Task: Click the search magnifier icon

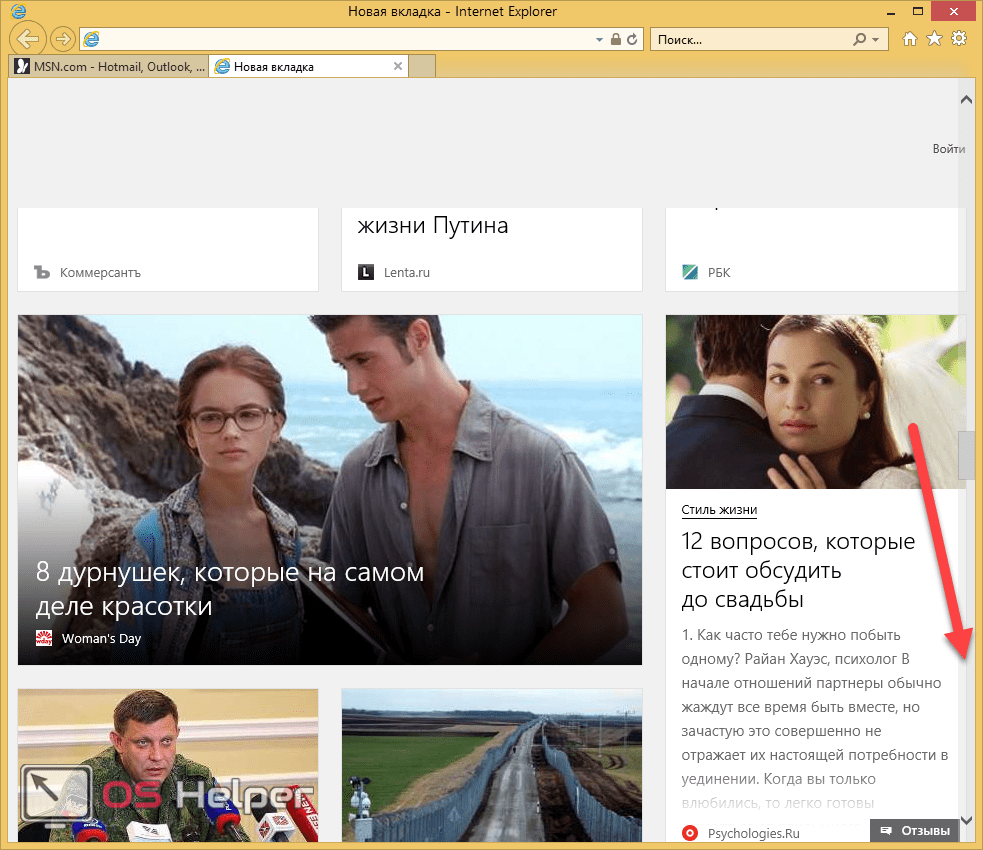Action: [859, 39]
